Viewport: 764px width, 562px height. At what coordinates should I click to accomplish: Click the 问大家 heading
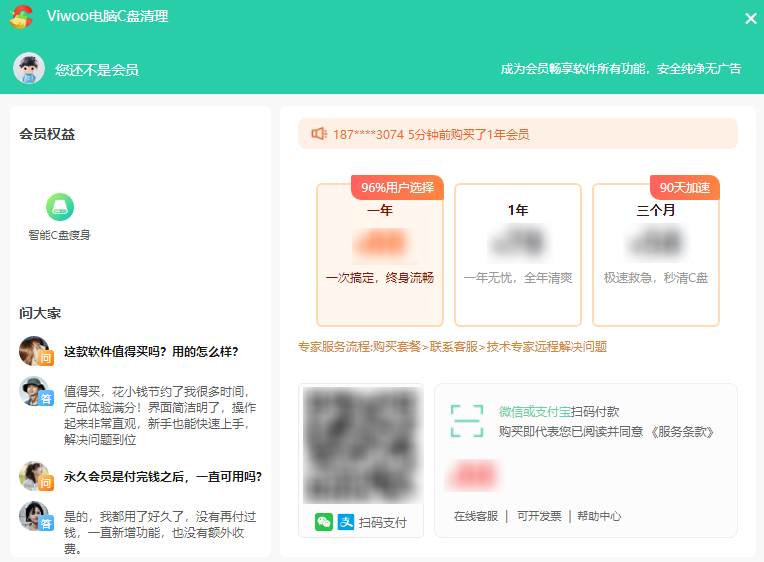coord(40,313)
